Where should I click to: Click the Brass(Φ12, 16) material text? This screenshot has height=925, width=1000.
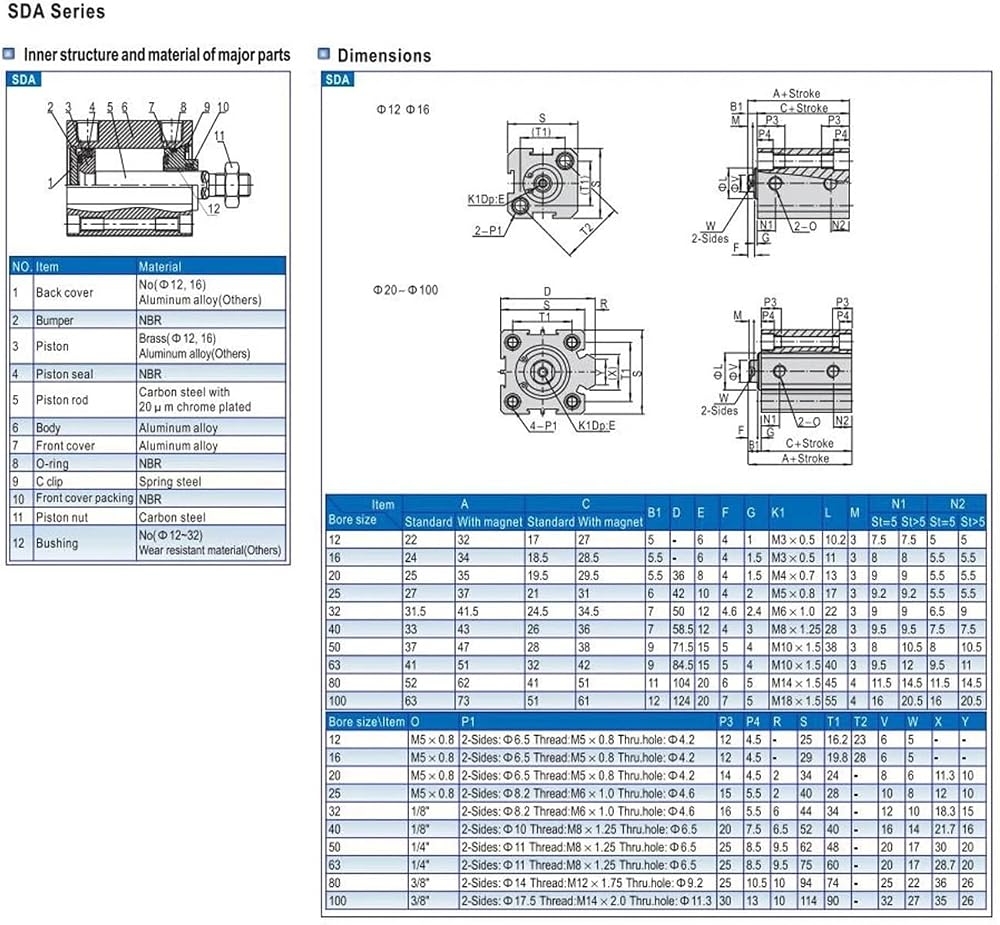pyautogui.click(x=177, y=338)
